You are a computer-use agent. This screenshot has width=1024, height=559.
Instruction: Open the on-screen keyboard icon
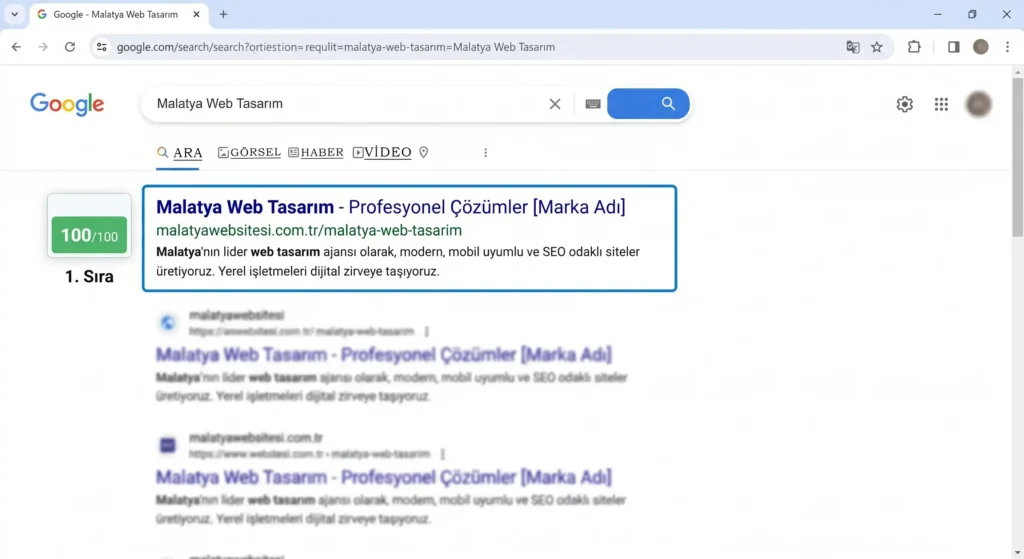click(x=593, y=104)
